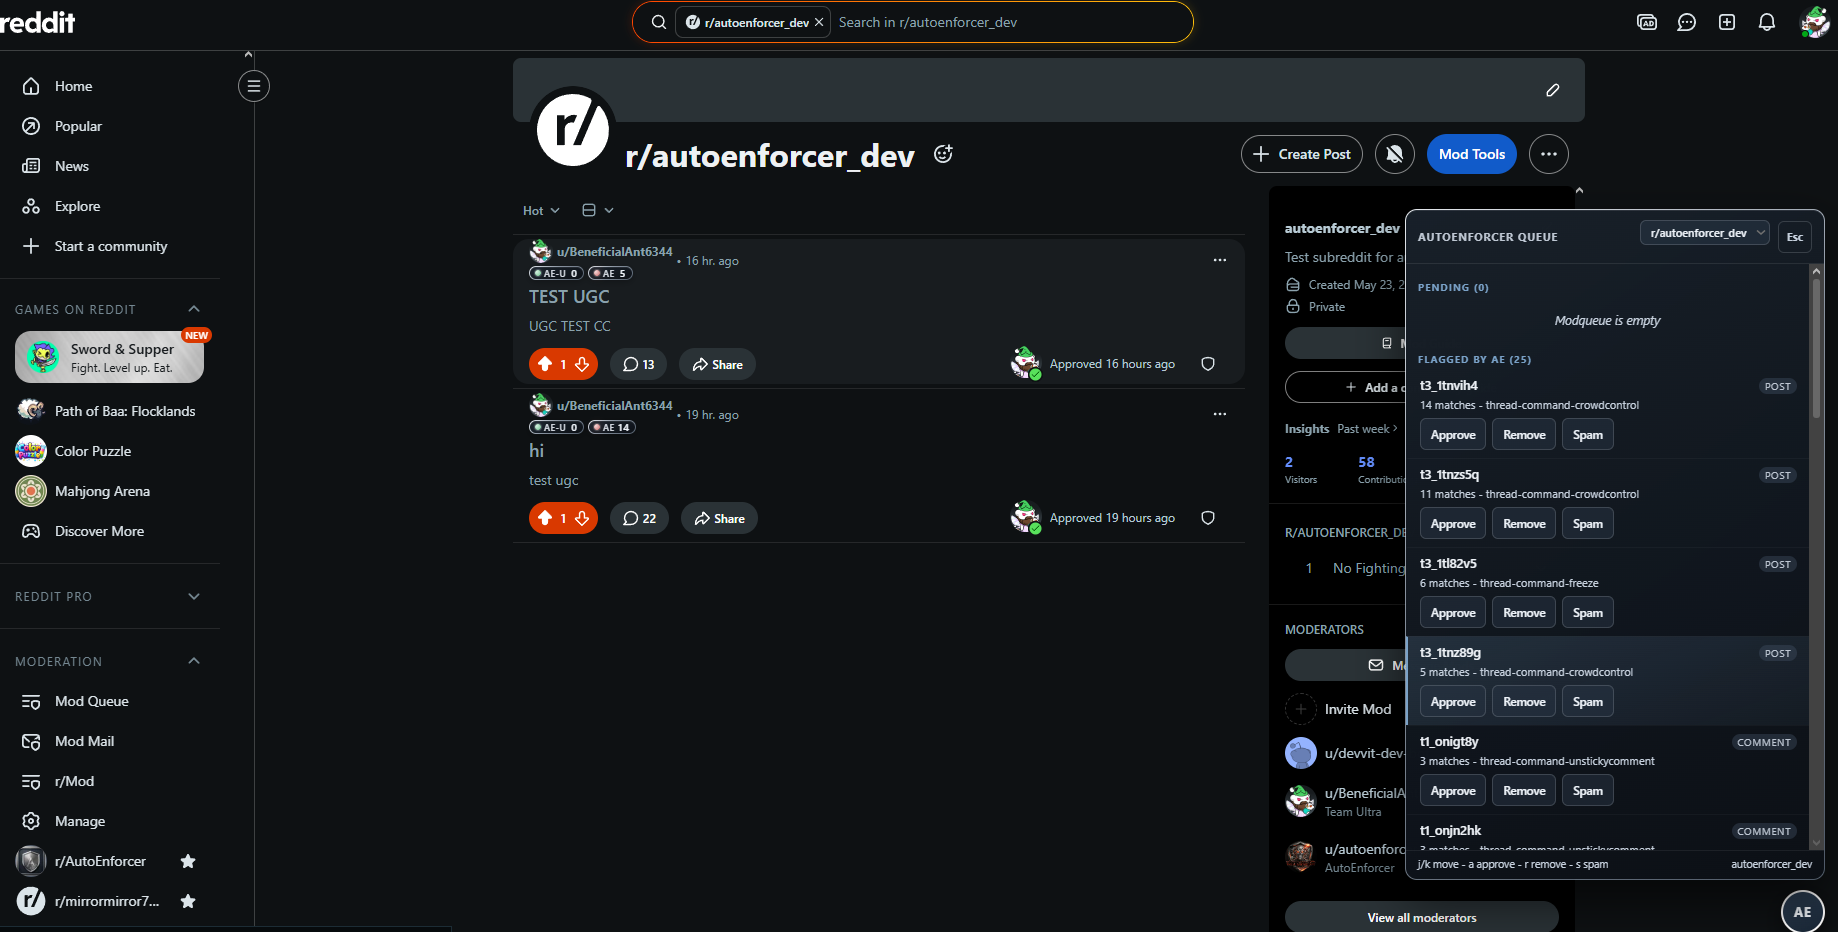
Task: Open the TEST UGC post options menu
Action: pyautogui.click(x=1220, y=260)
